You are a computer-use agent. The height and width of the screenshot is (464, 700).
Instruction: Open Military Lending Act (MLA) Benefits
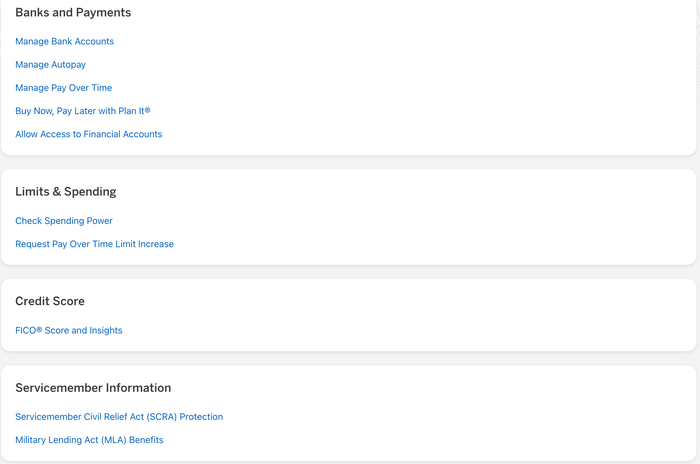(x=89, y=440)
